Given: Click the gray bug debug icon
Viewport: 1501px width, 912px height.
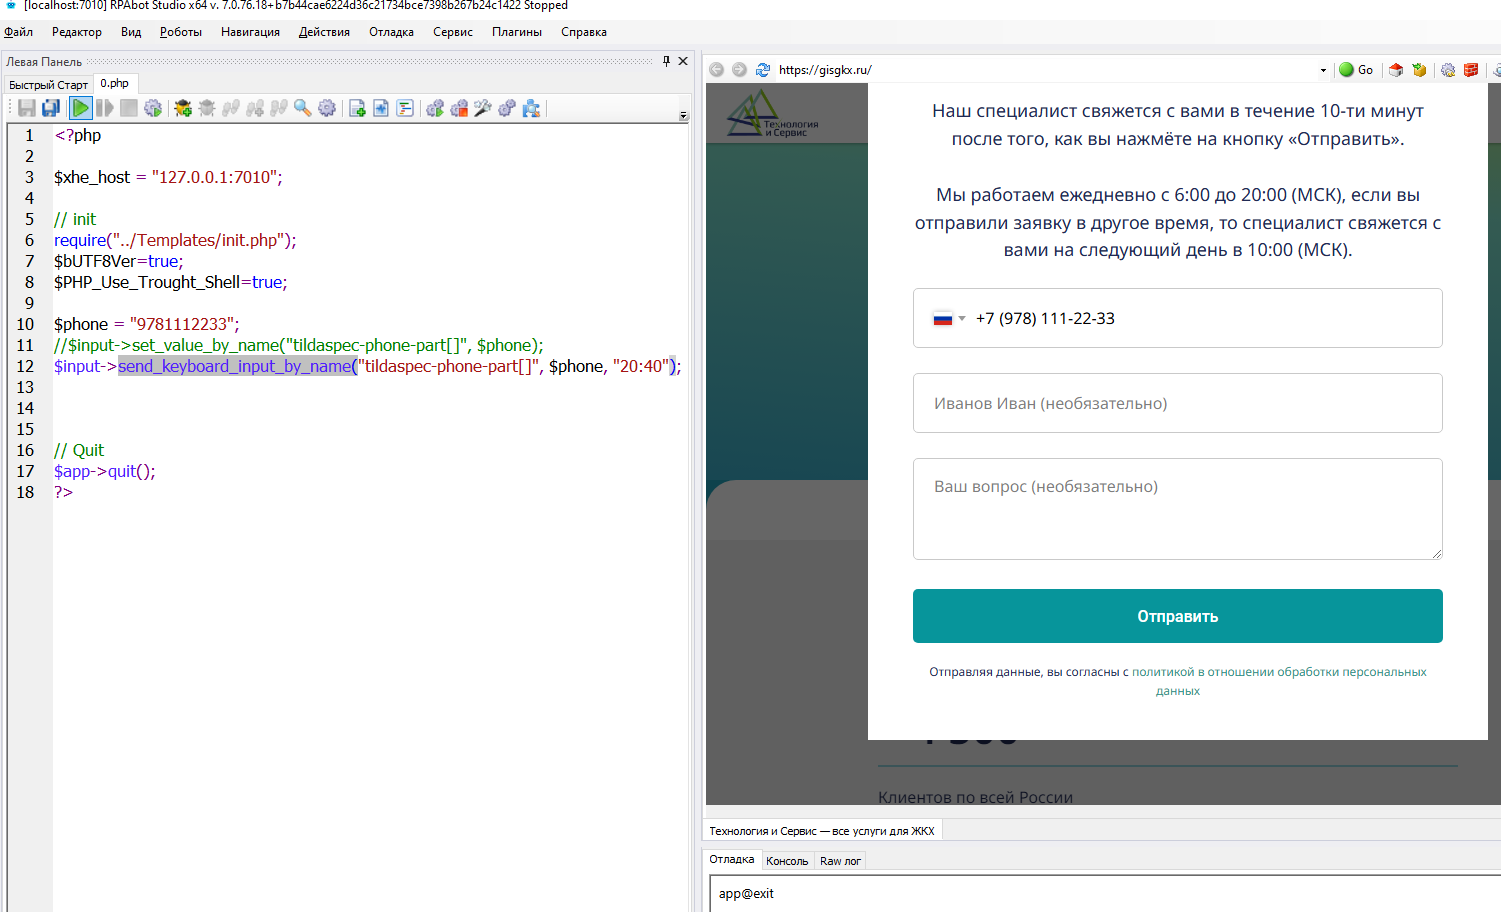Looking at the screenshot, I should [x=207, y=108].
